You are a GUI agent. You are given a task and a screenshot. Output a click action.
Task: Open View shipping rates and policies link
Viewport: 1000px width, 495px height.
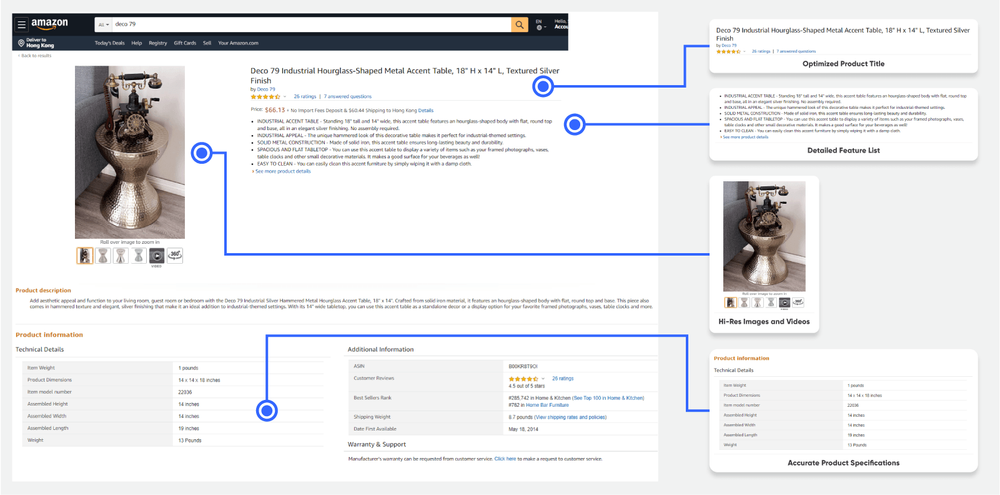pyautogui.click(x=570, y=417)
